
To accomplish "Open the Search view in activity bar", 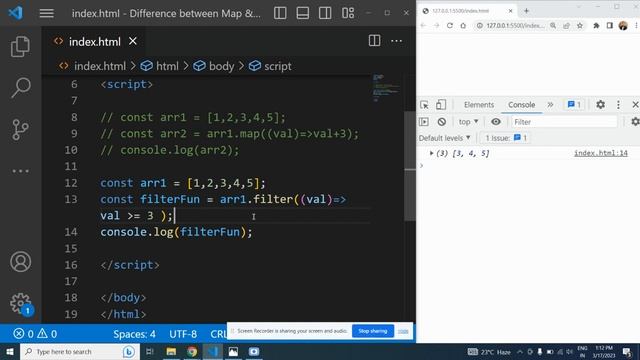I will [x=20, y=87].
